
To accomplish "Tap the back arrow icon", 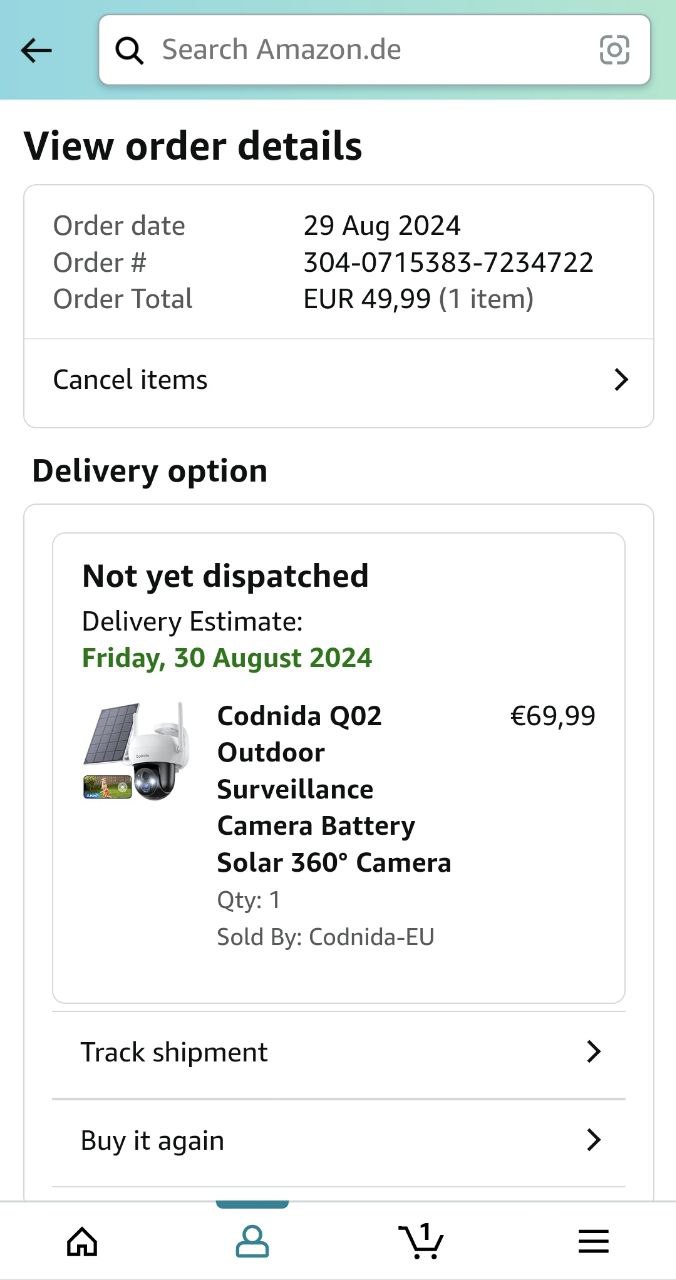I will 36,50.
